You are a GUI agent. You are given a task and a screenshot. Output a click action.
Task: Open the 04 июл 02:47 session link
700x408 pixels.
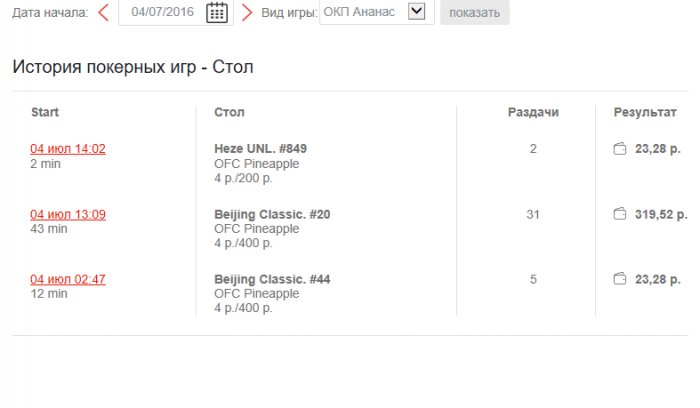[x=68, y=279]
